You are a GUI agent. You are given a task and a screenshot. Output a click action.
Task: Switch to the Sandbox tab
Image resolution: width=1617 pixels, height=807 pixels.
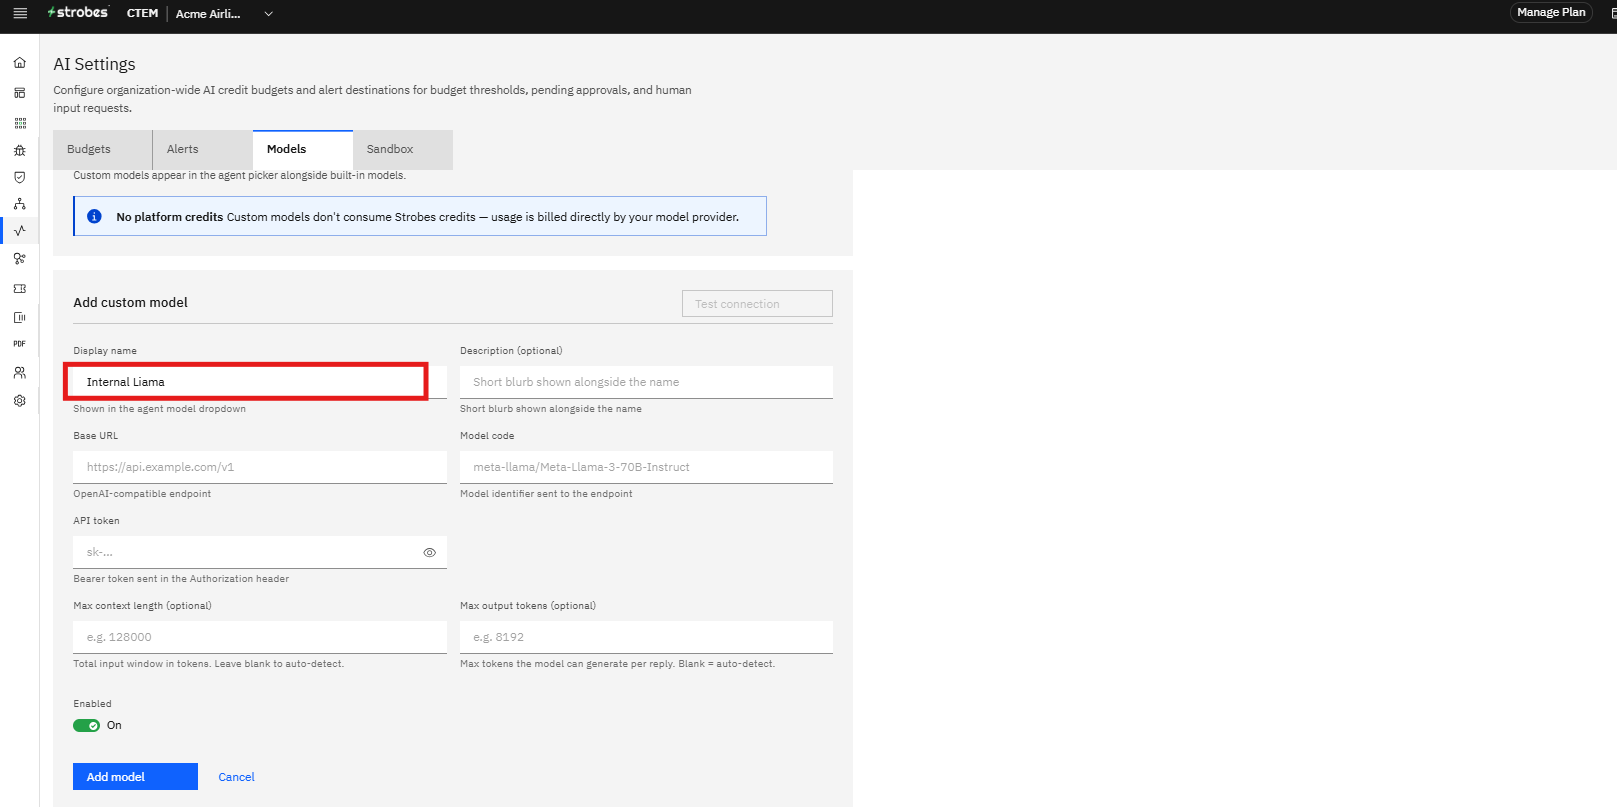point(403,150)
